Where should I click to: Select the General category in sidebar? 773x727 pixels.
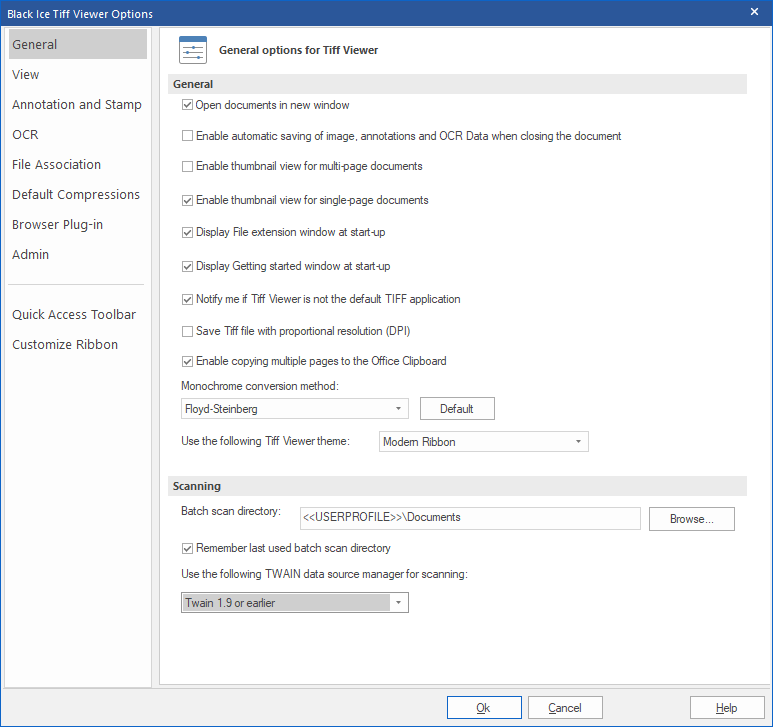78,44
